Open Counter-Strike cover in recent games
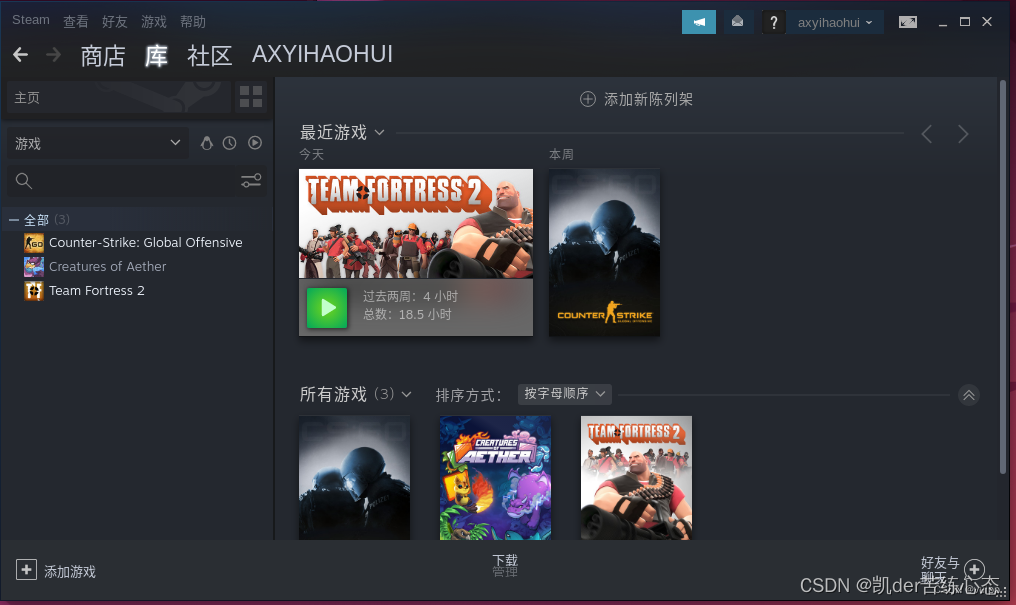The width and height of the screenshot is (1016, 605). [x=605, y=253]
